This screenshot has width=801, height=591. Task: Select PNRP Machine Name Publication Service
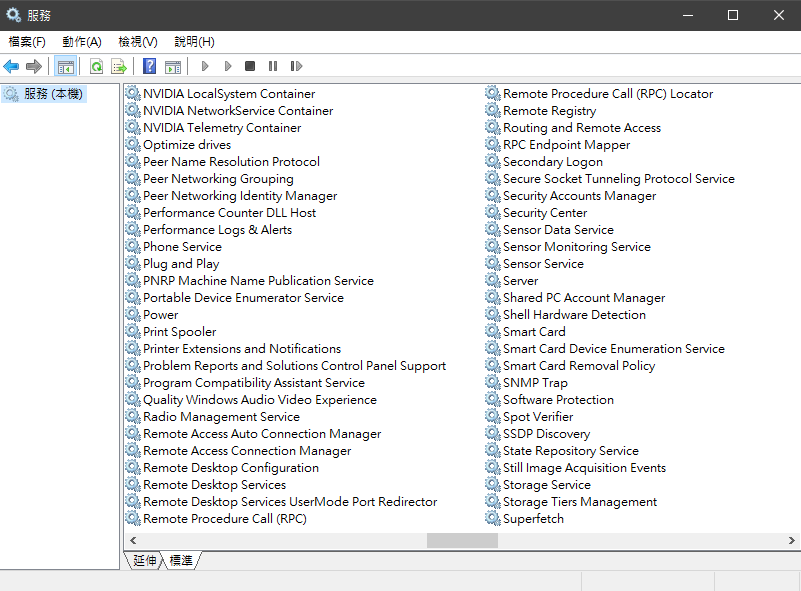click(258, 280)
